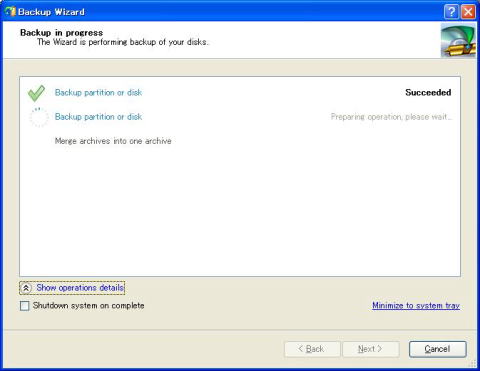The image size is (480, 371).
Task: Click the Backup Wizard title bar icon
Action: coord(10,12)
